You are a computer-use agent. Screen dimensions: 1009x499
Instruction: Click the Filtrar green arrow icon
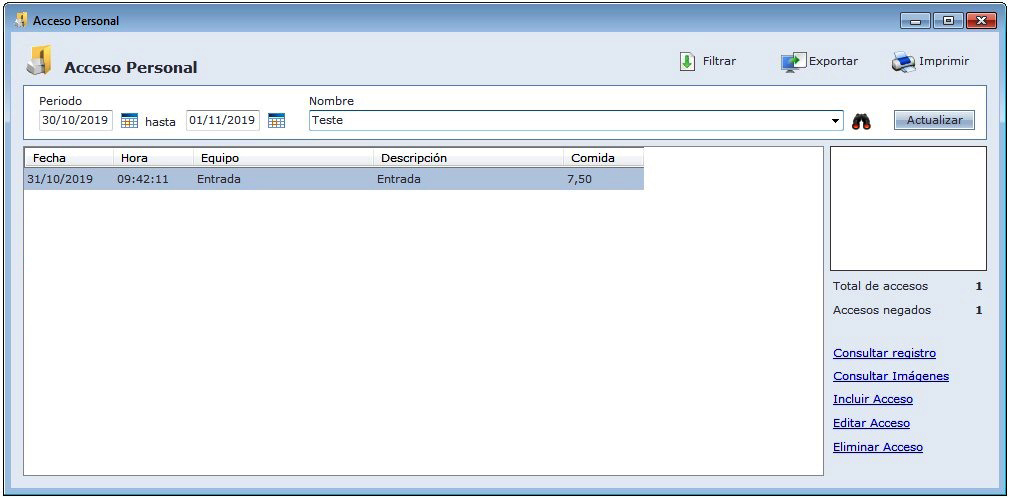pos(687,62)
